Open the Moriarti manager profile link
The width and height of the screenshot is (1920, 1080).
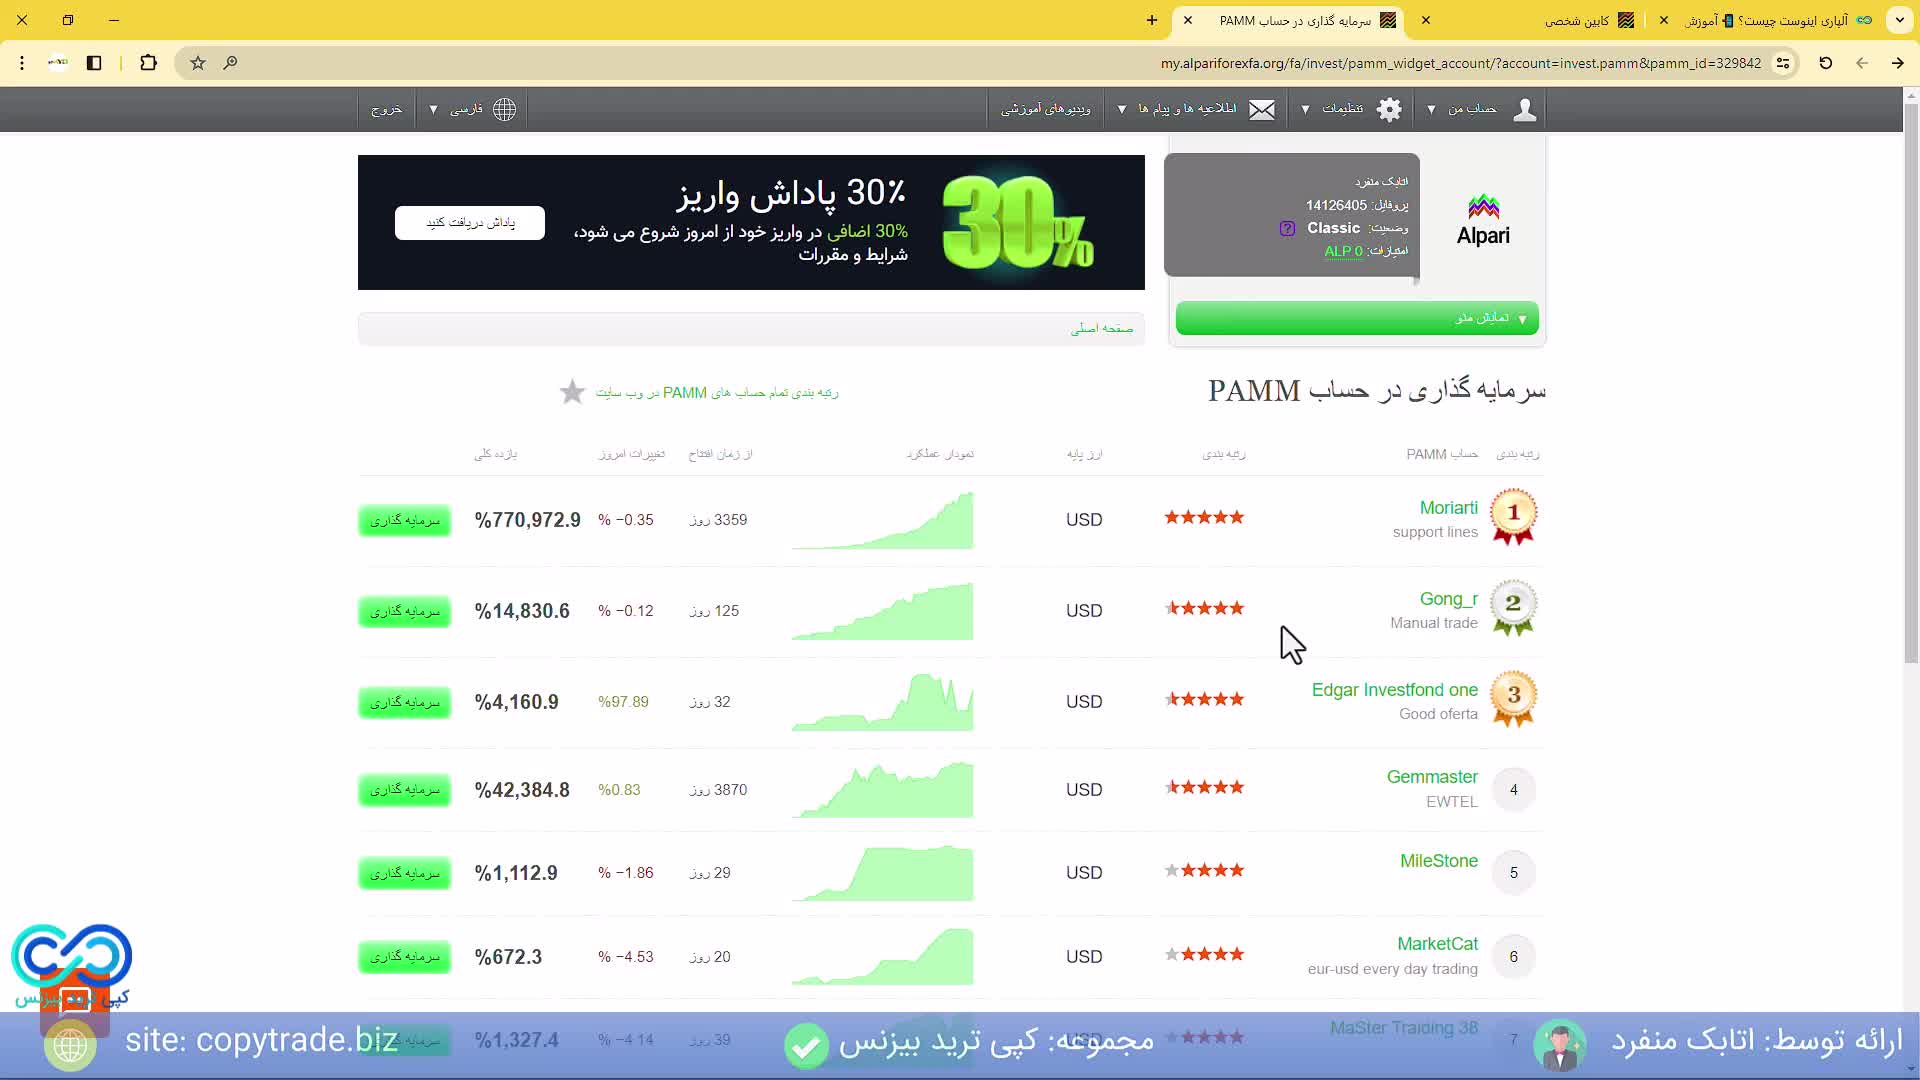[1447, 507]
